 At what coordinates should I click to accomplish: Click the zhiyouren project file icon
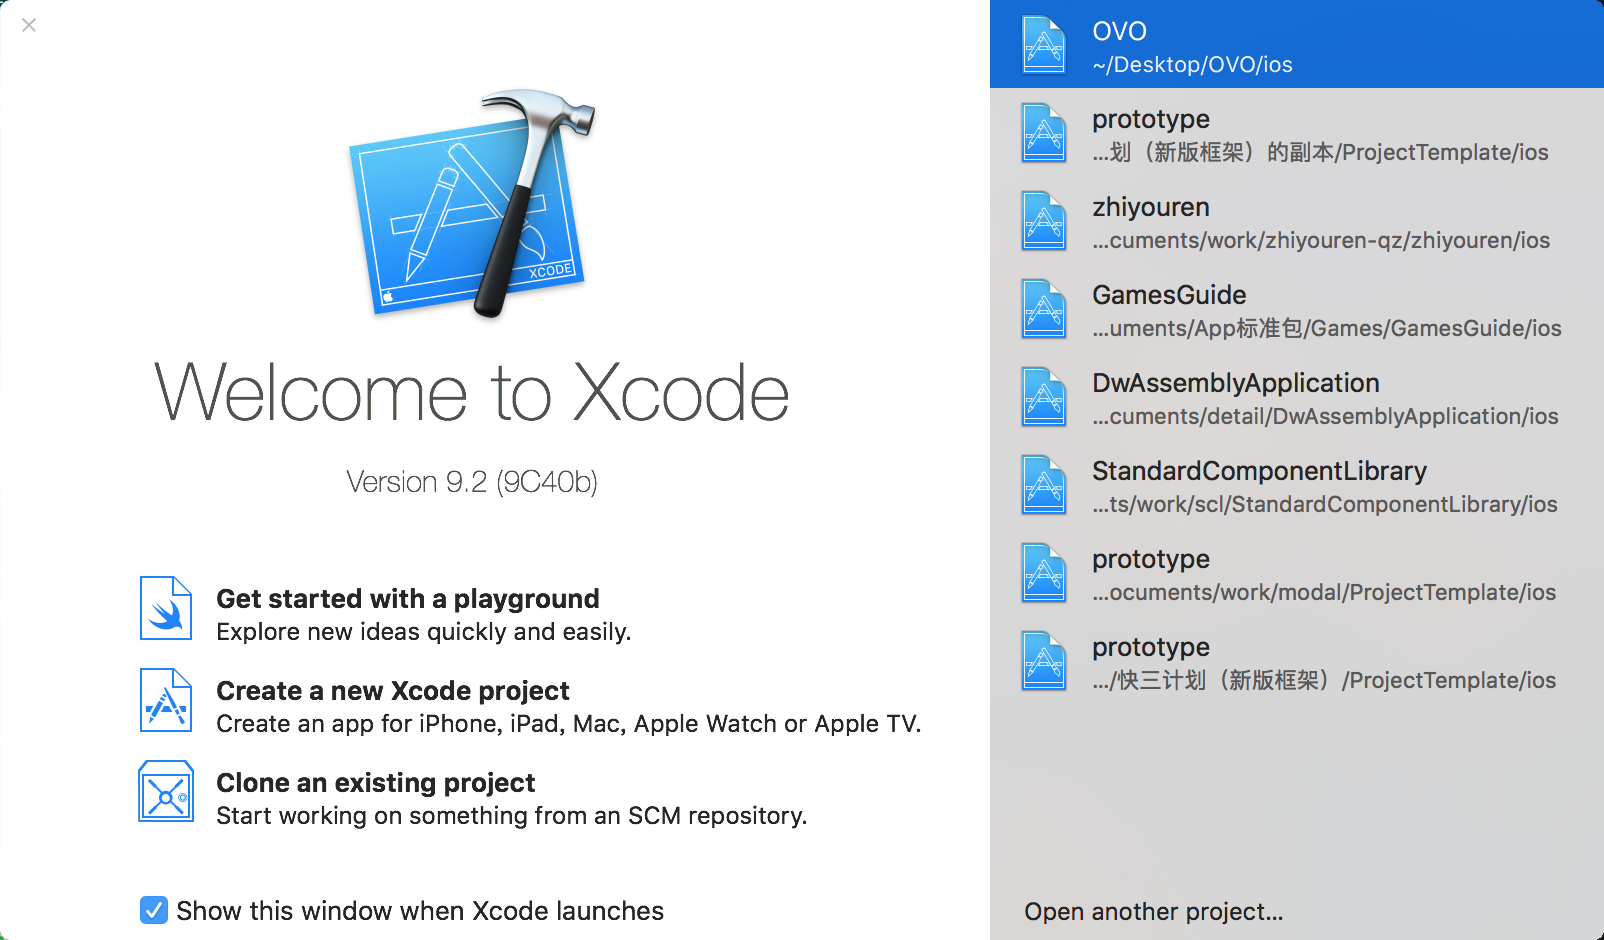(x=1043, y=221)
